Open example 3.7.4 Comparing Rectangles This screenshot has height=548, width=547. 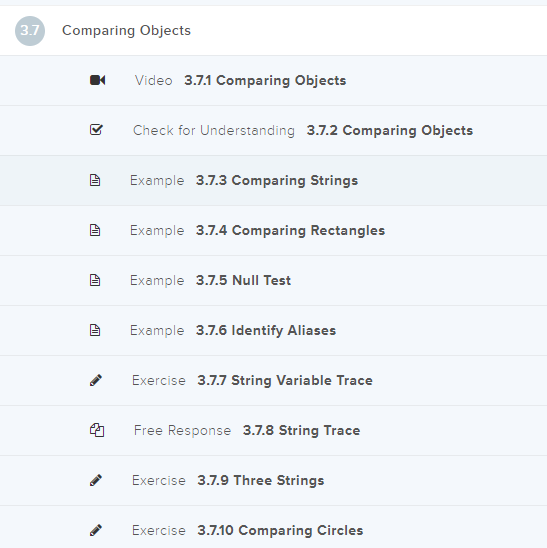(x=273, y=230)
